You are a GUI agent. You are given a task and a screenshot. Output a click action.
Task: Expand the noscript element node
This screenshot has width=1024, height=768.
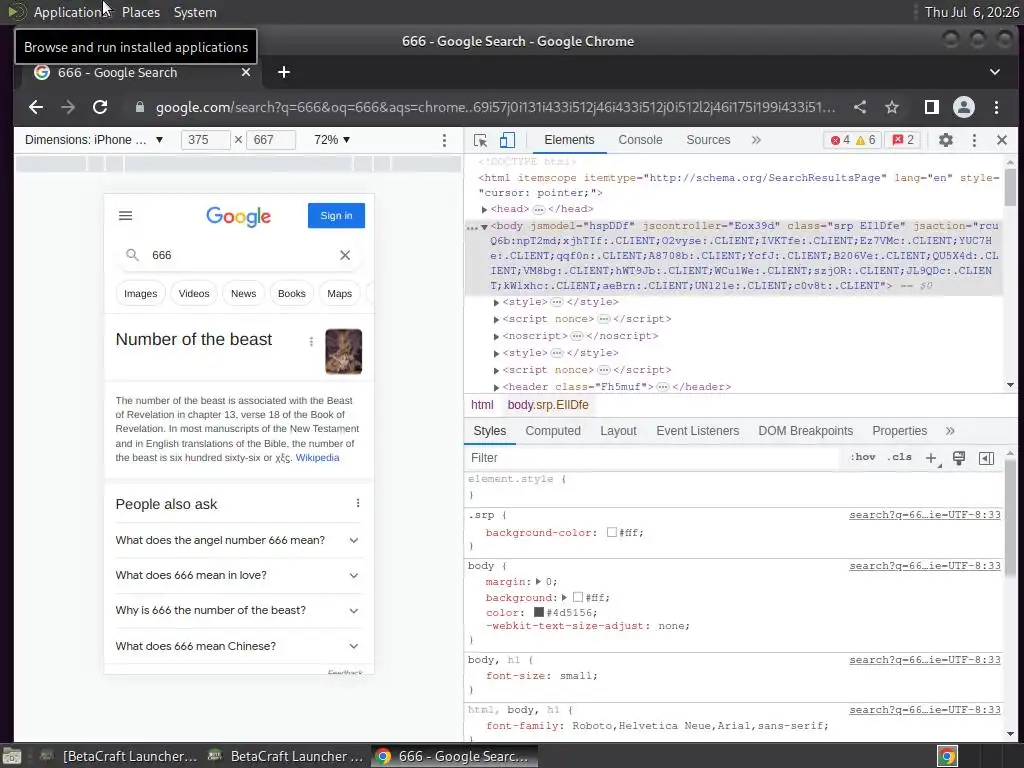pyautogui.click(x=496, y=337)
